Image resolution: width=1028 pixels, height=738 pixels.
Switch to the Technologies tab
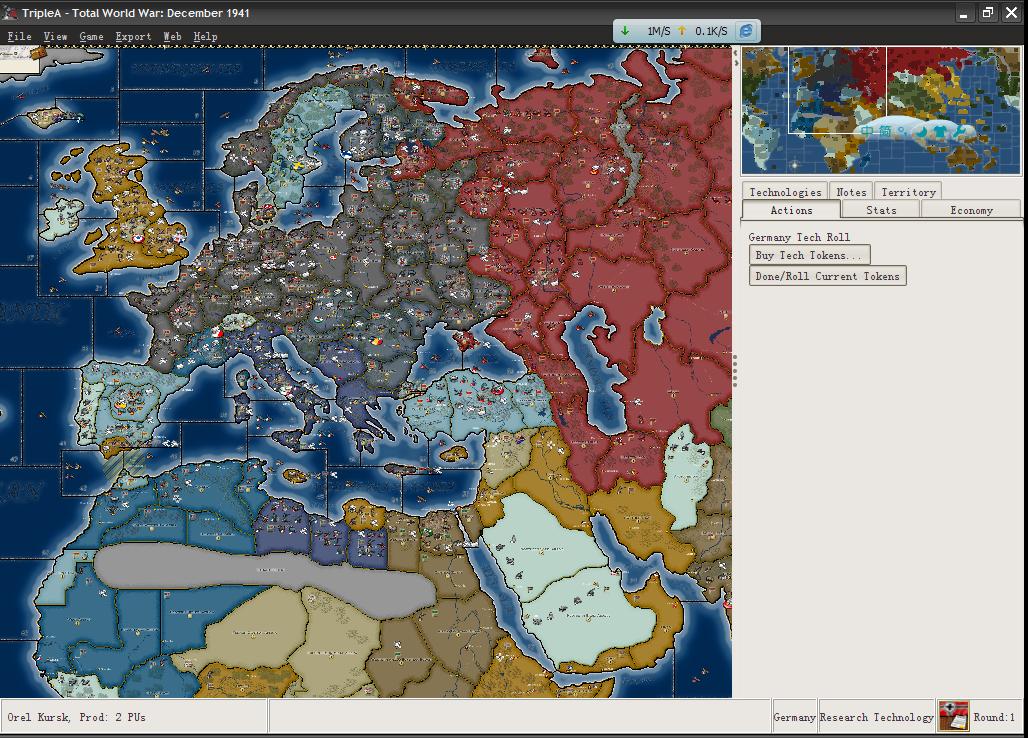tap(785, 191)
